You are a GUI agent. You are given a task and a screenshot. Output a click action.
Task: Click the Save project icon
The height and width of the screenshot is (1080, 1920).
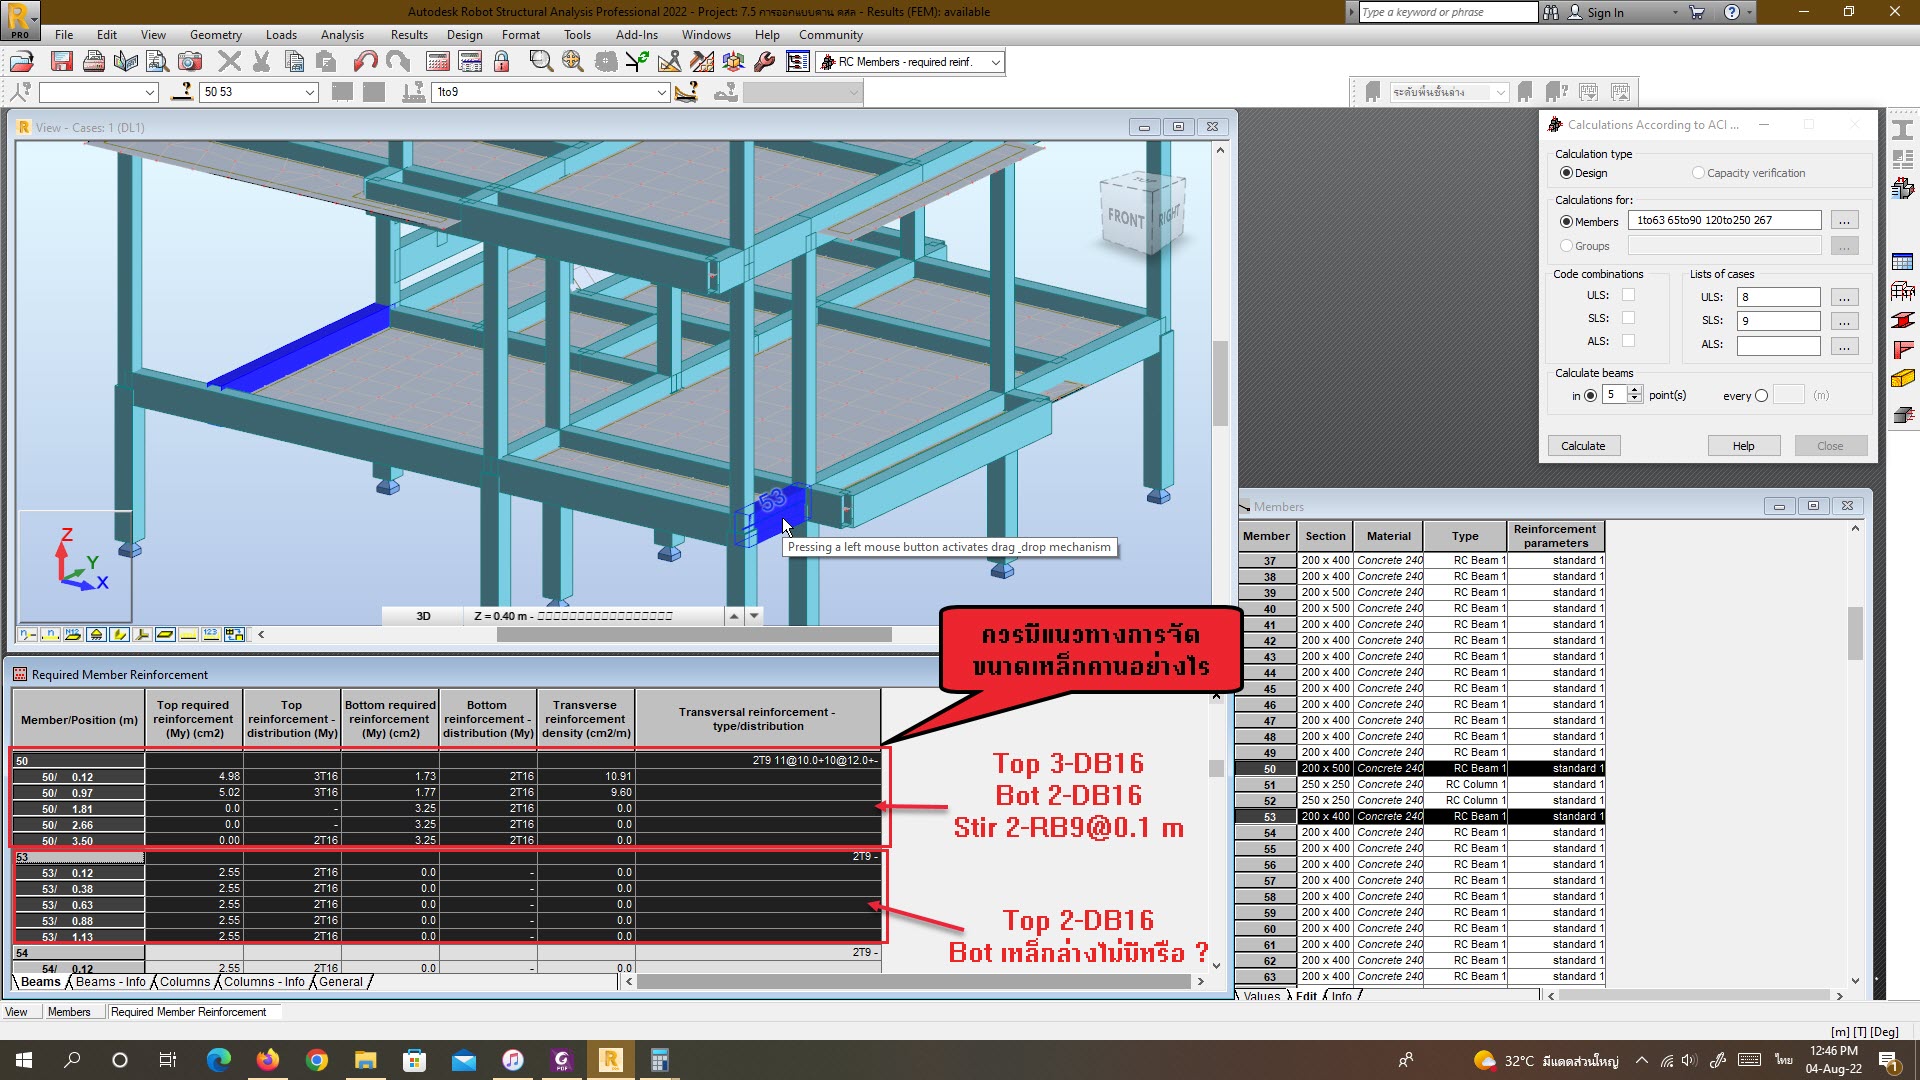pyautogui.click(x=61, y=62)
